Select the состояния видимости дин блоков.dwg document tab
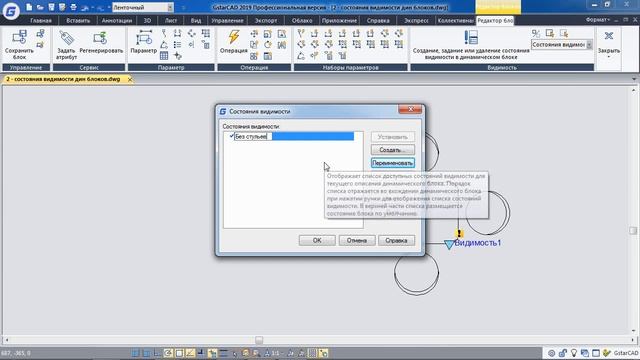 (63, 79)
